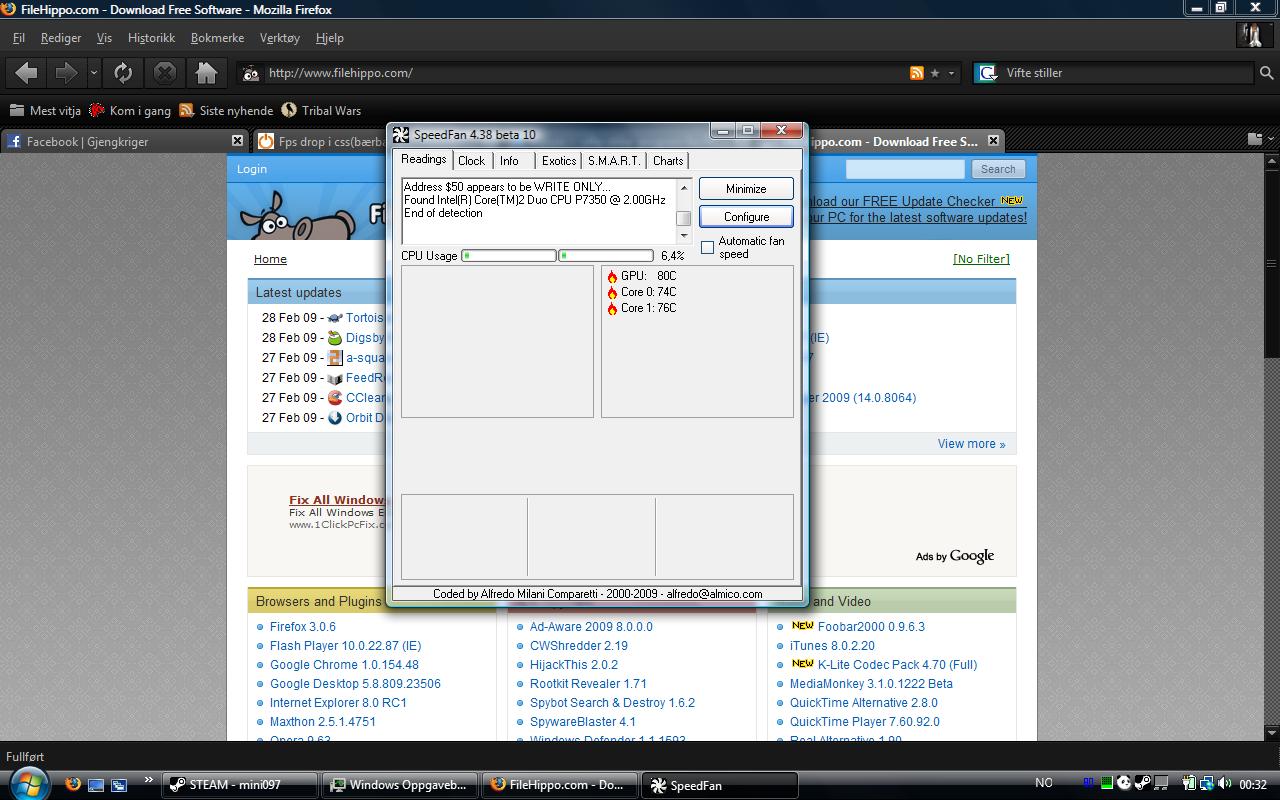Open Tribal Wars bookmark

[x=321, y=110]
